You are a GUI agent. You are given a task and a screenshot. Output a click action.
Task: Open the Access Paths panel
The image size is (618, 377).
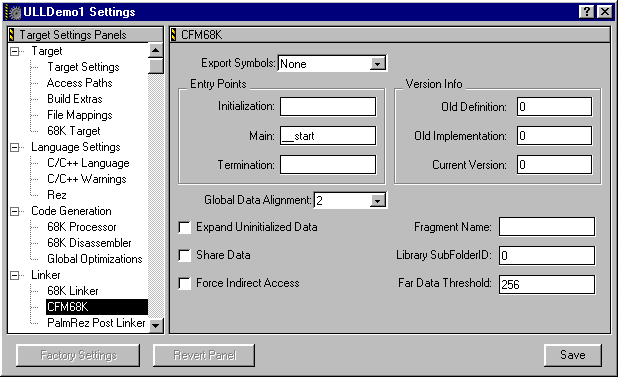click(80, 83)
